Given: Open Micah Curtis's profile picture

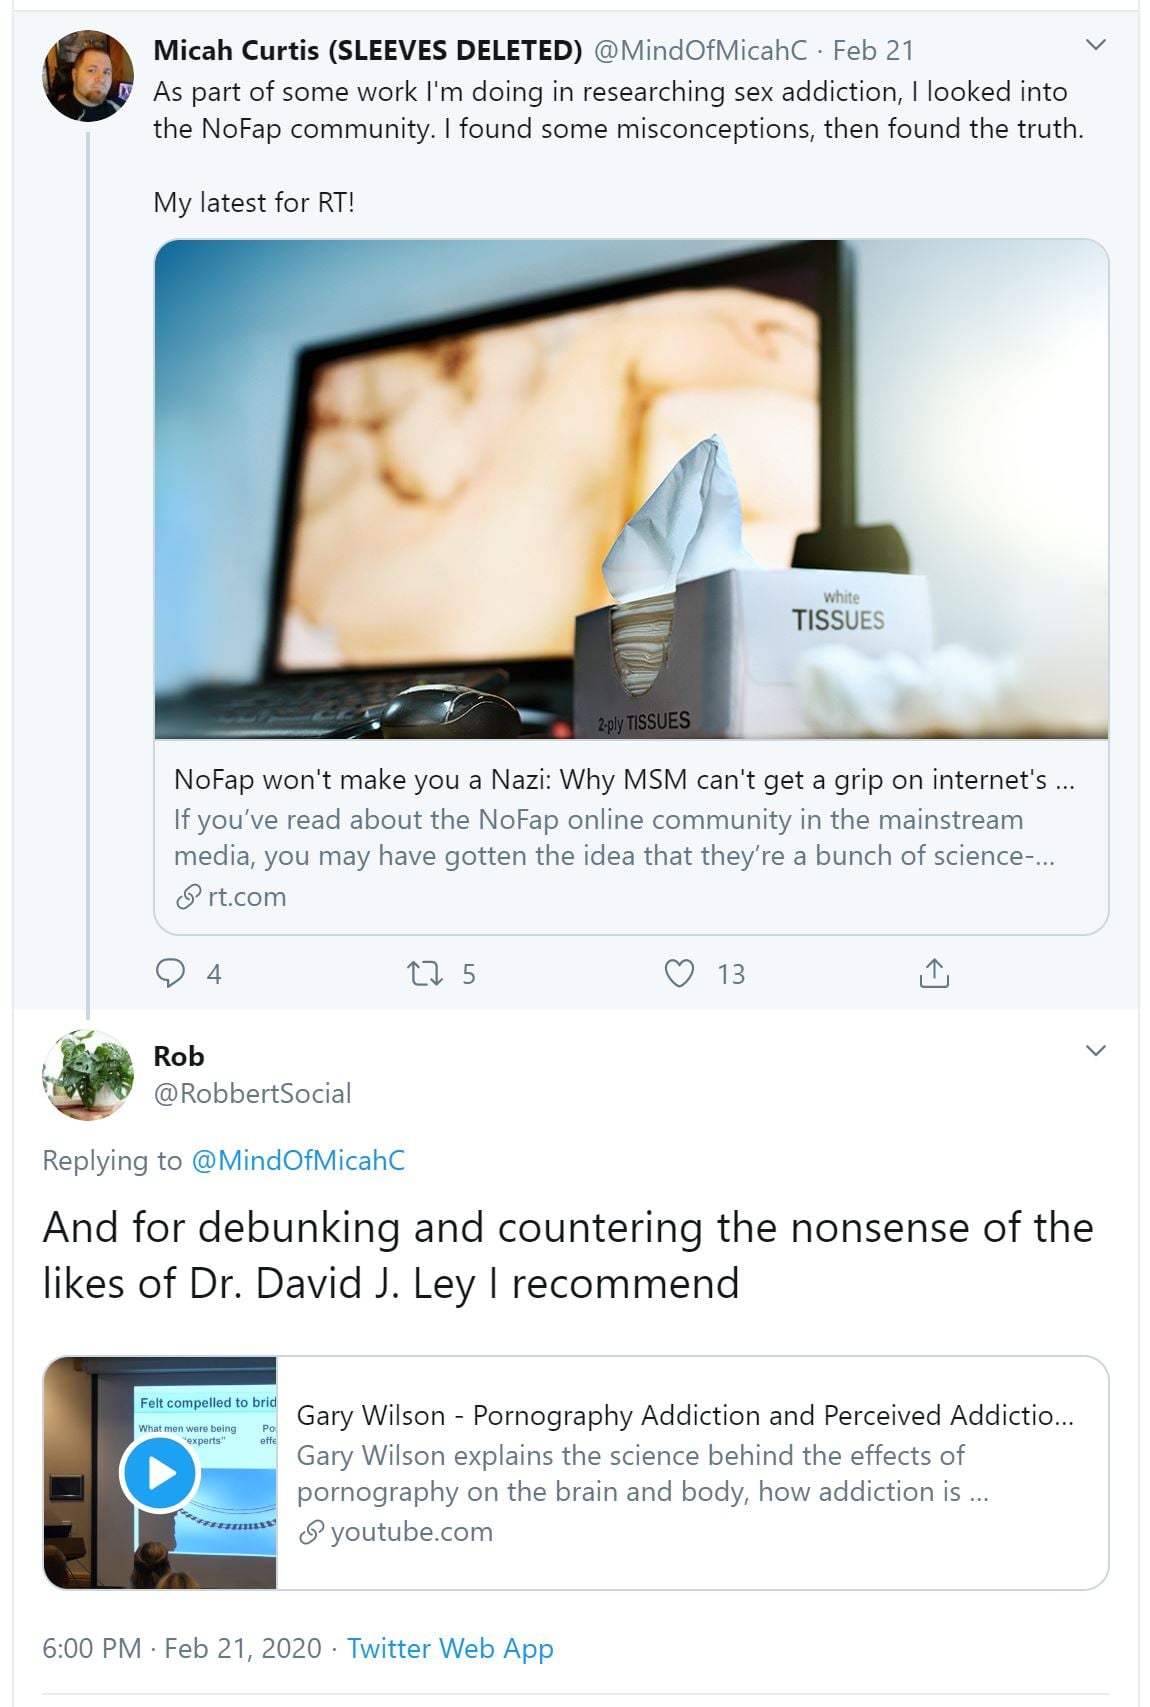Looking at the screenshot, I should pyautogui.click(x=88, y=76).
